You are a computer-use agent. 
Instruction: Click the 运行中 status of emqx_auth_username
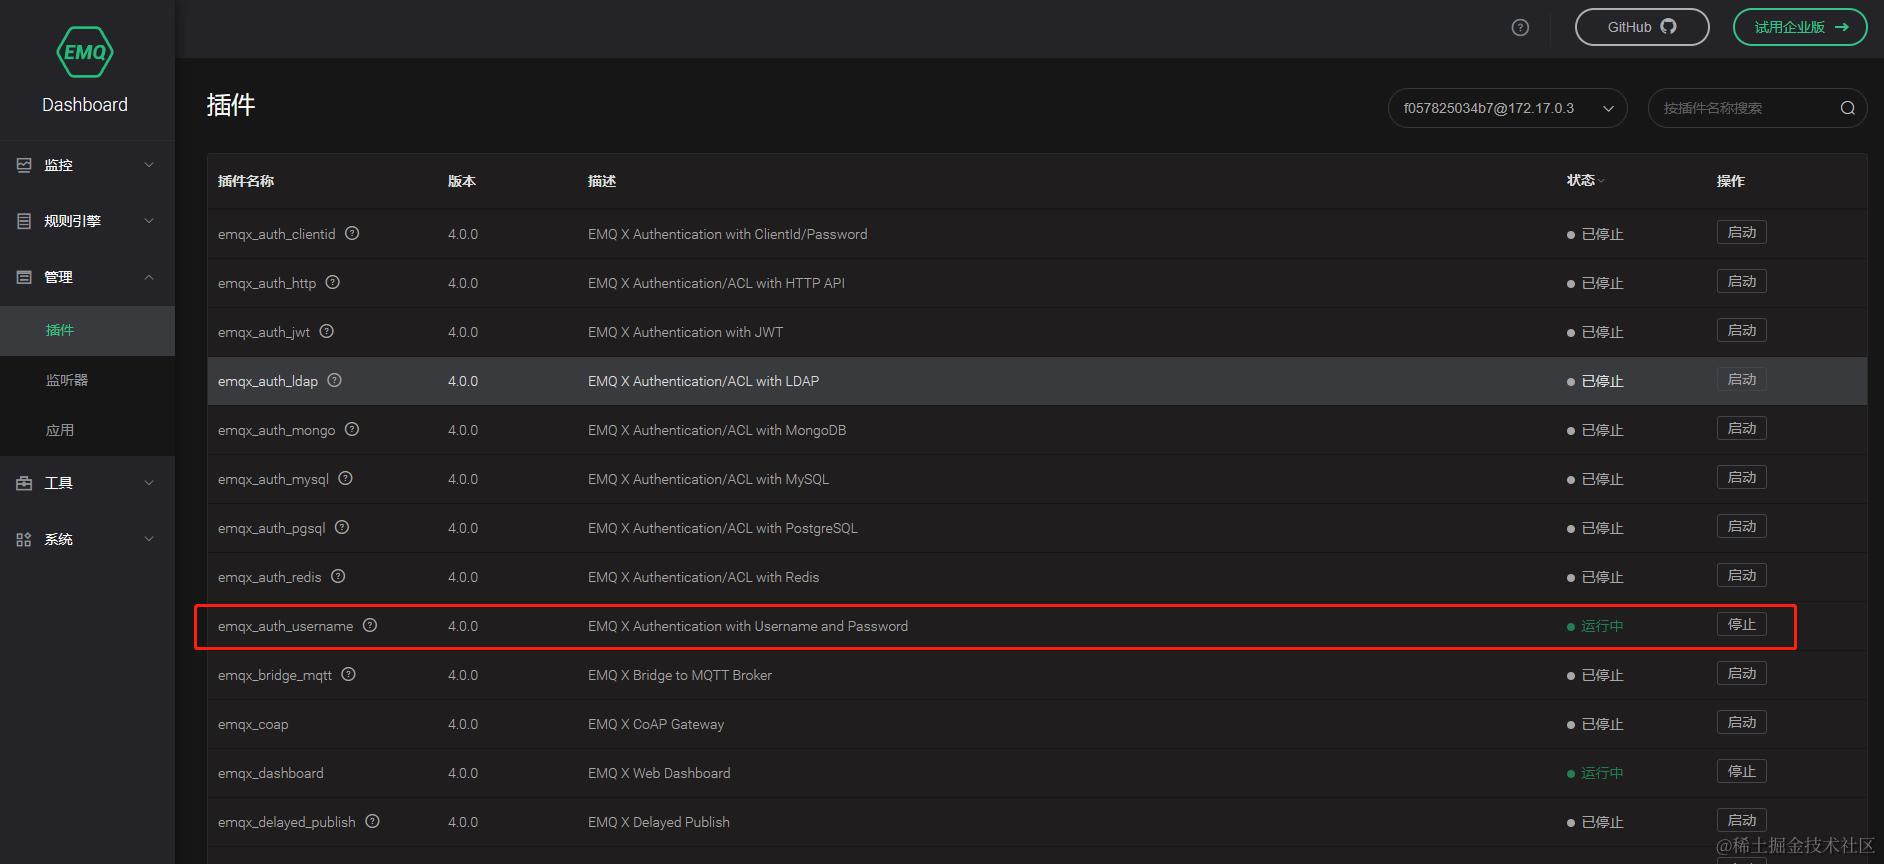coord(1595,626)
